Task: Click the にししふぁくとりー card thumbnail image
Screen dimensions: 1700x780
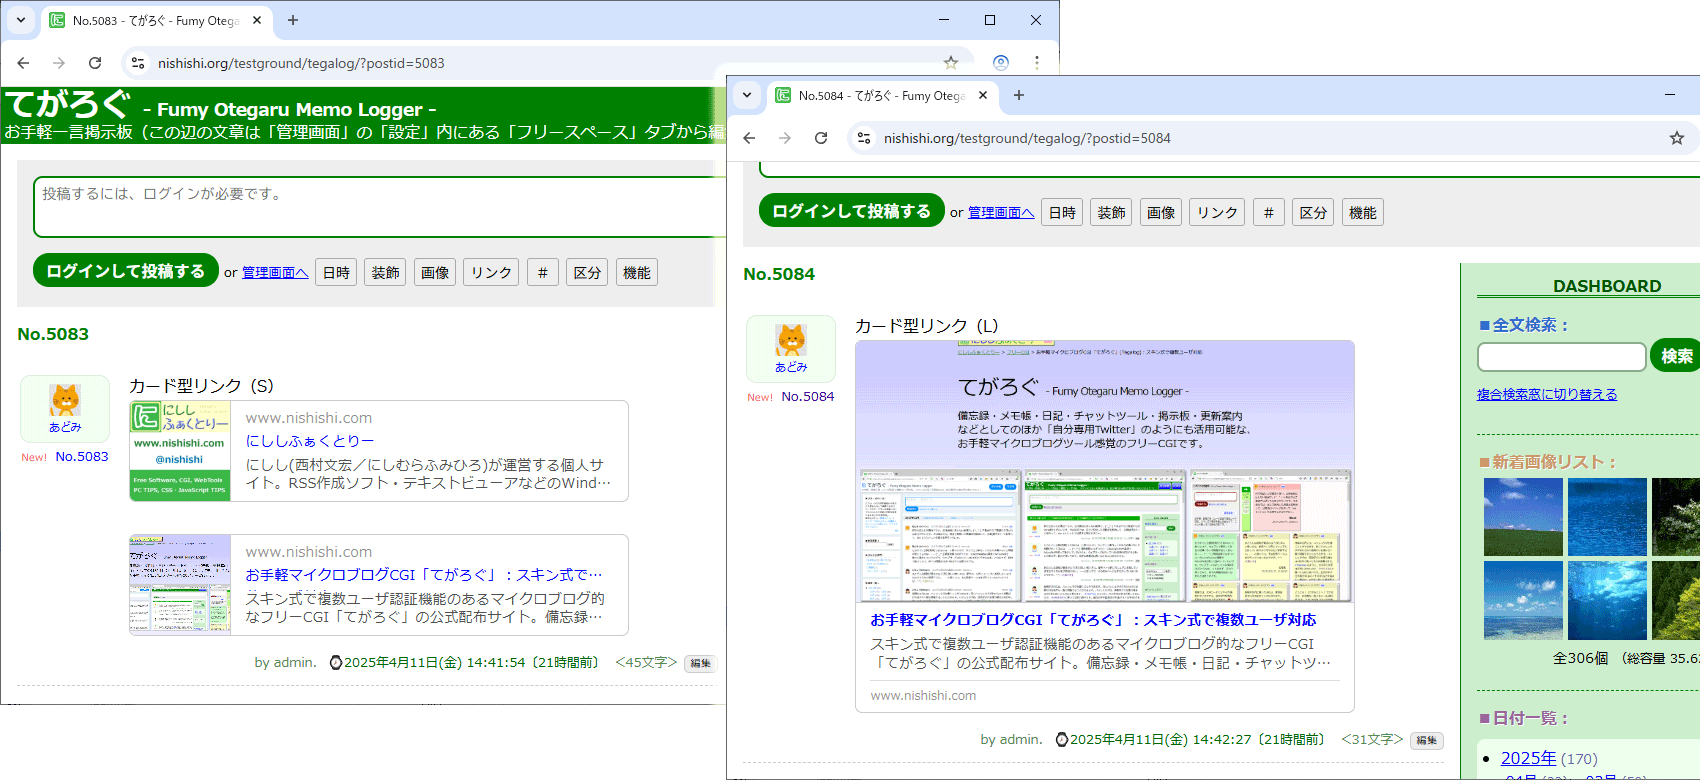Action: click(x=180, y=451)
